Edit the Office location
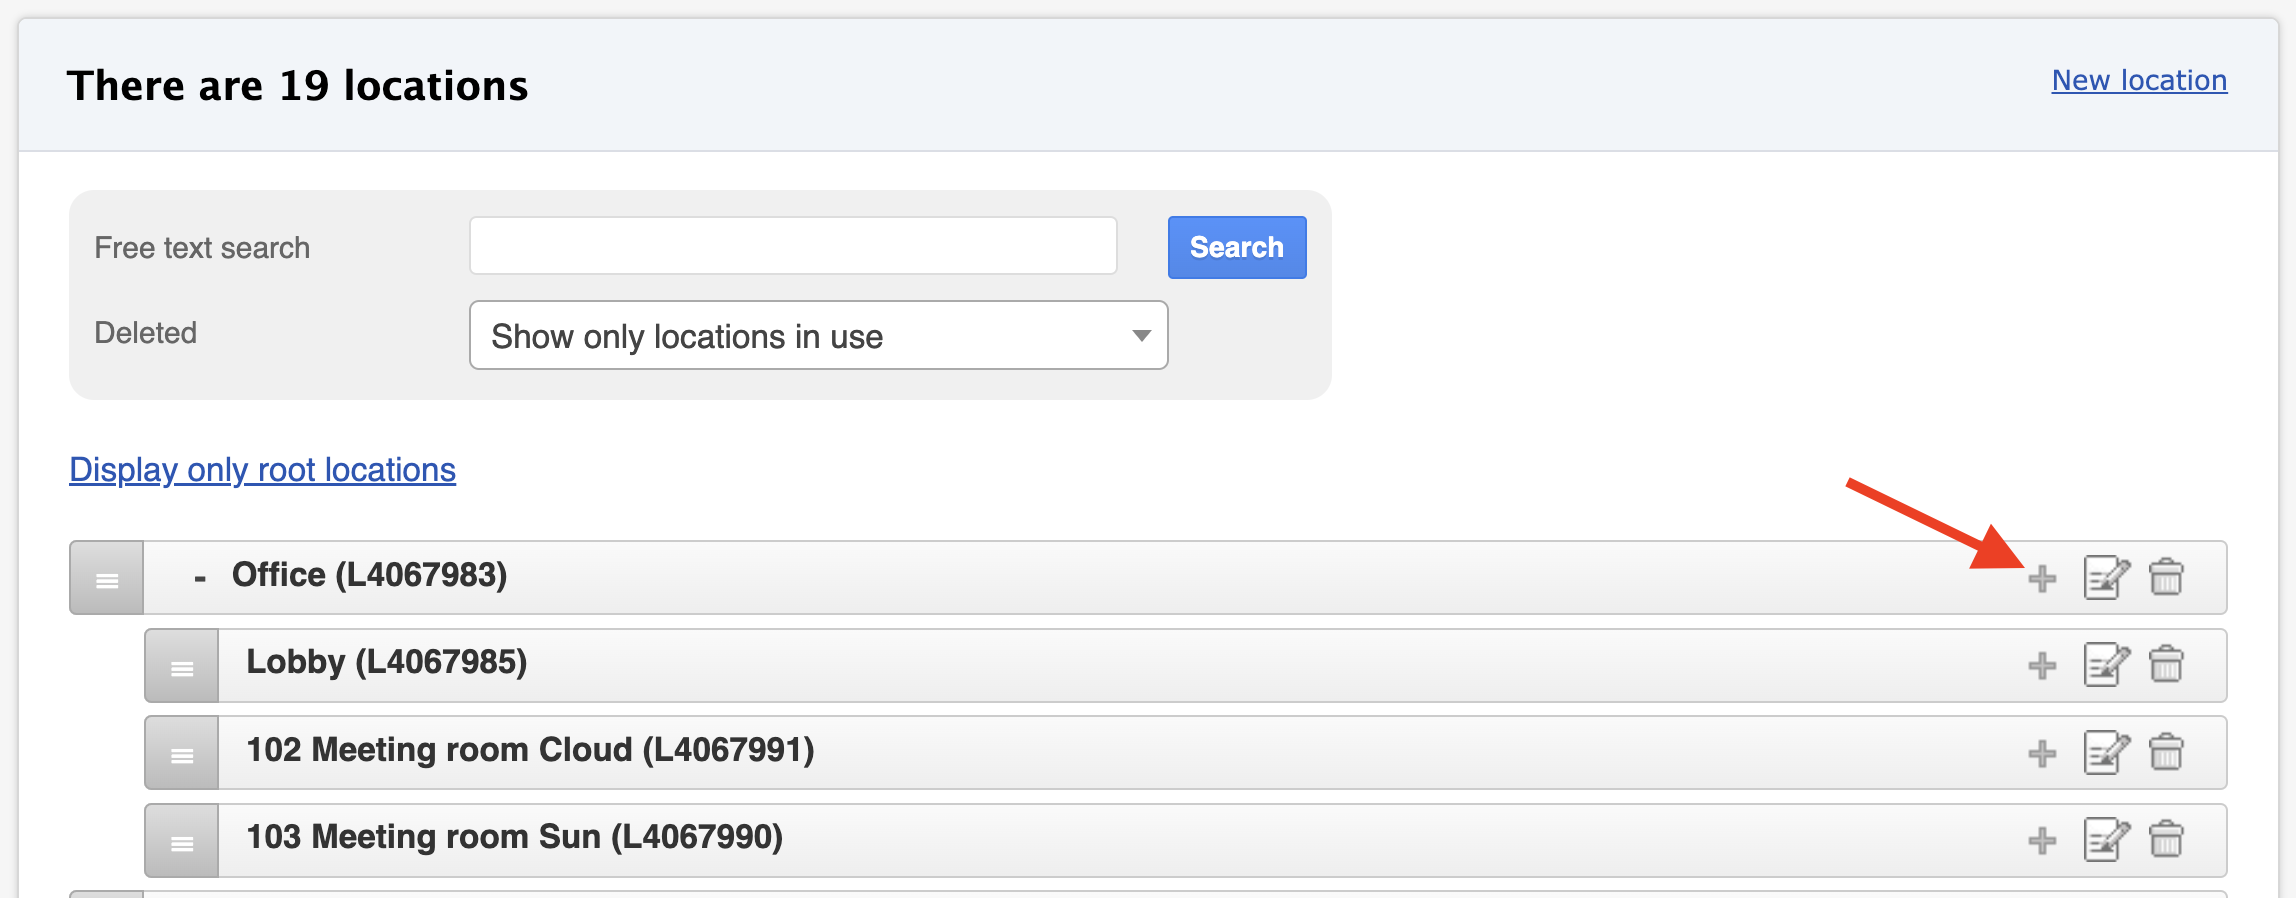 pyautogui.click(x=2106, y=577)
